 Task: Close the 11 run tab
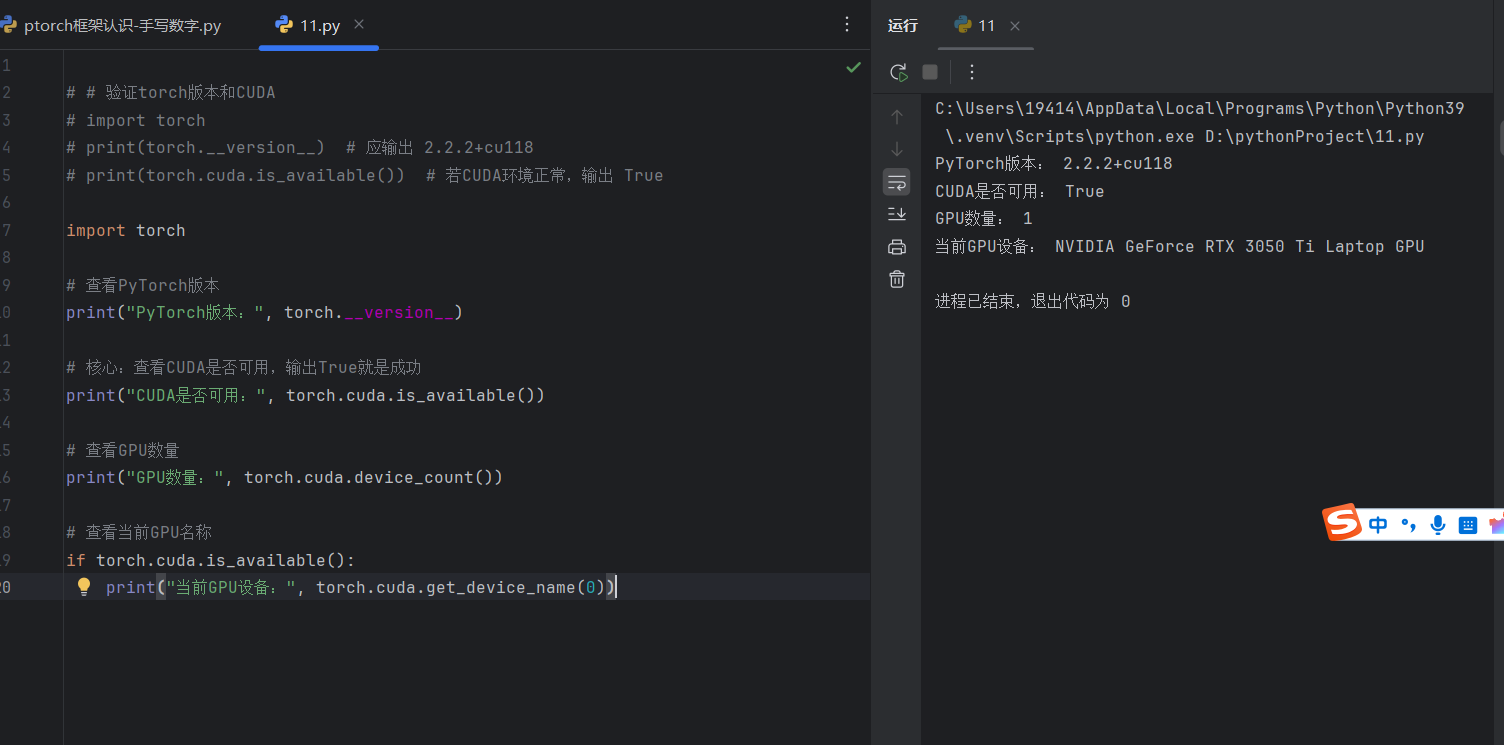(1015, 25)
